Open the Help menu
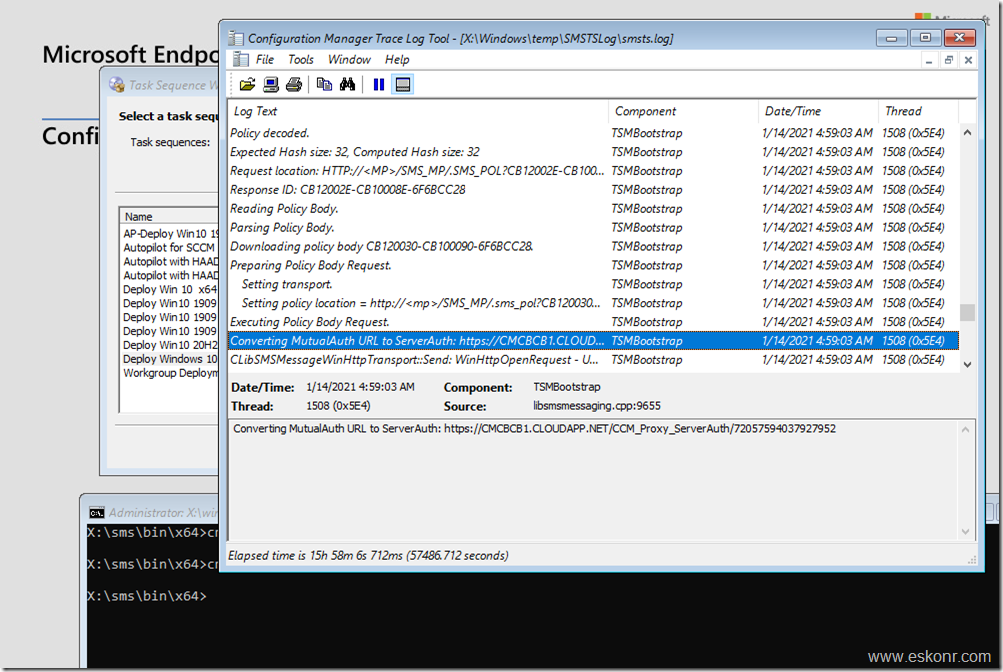 click(x=397, y=59)
